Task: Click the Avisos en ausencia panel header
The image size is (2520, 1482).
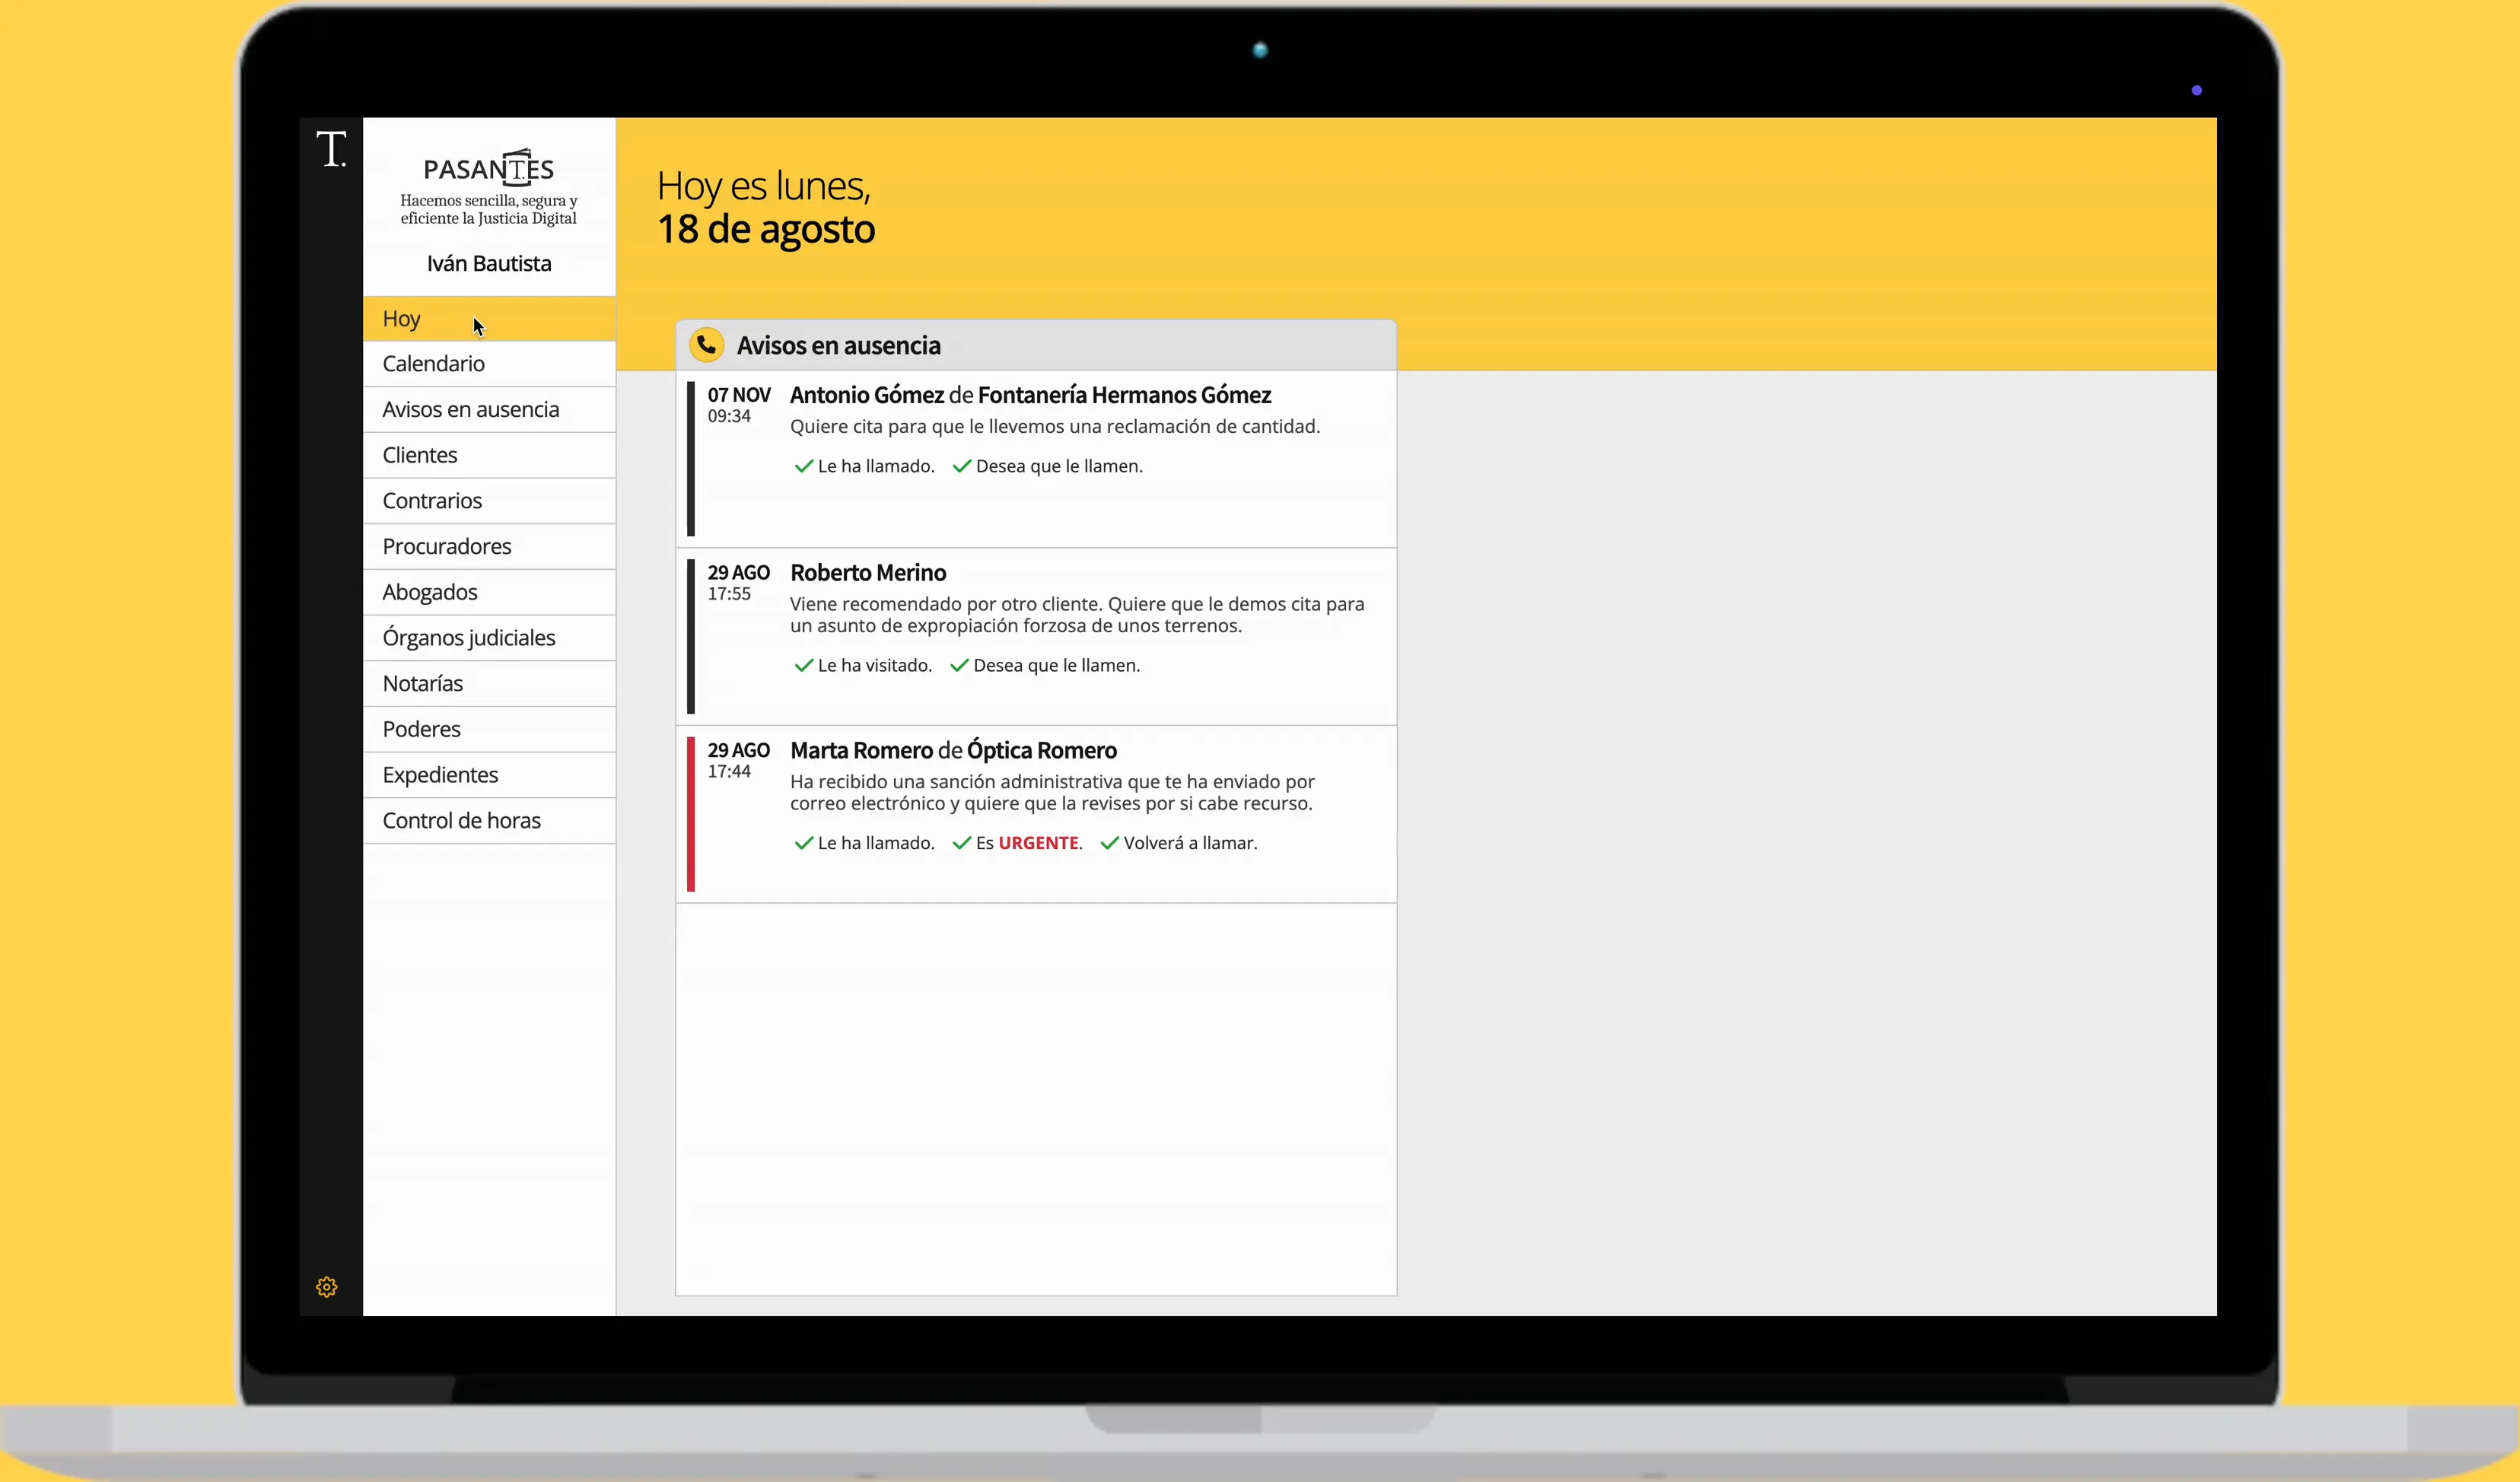Action: click(838, 346)
